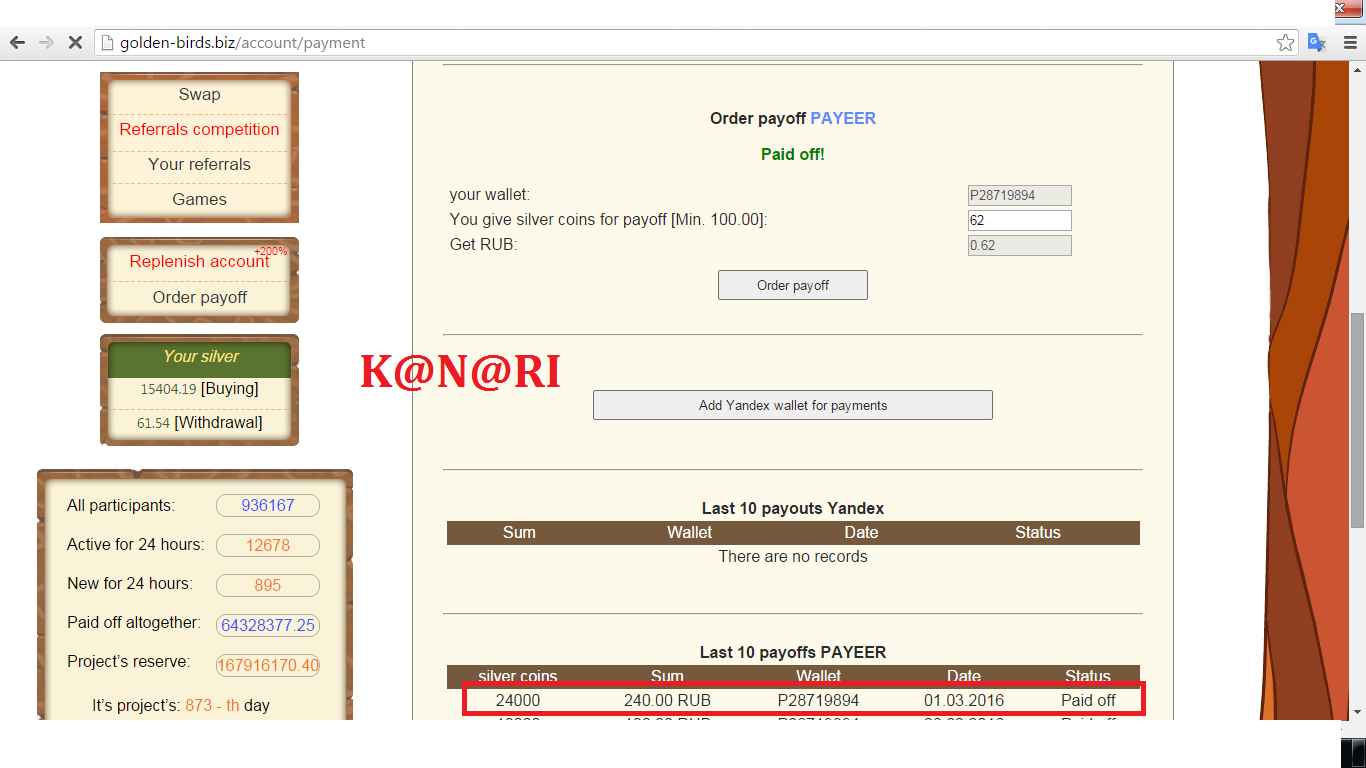Click the PAYEER link in heading
Image resolution: width=1366 pixels, height=768 pixels.
(x=843, y=118)
